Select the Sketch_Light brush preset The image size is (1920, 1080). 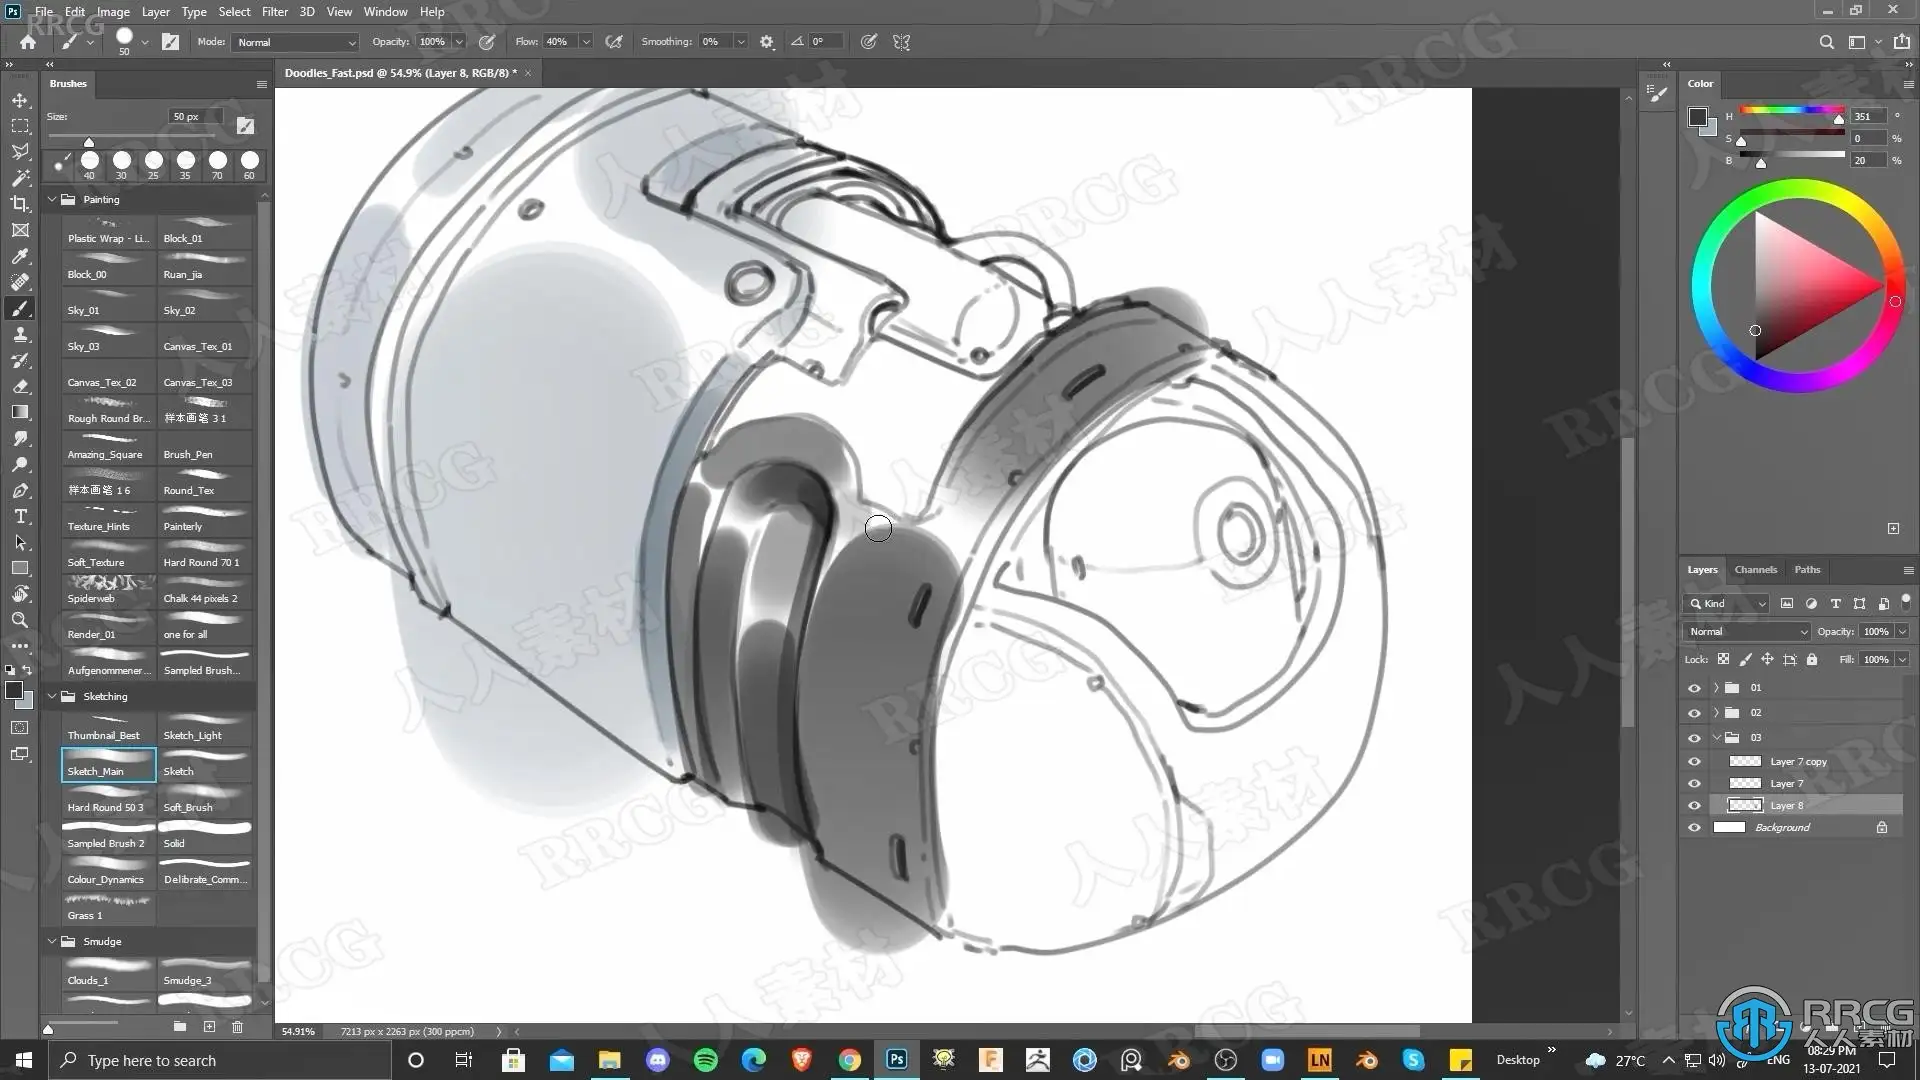(204, 728)
